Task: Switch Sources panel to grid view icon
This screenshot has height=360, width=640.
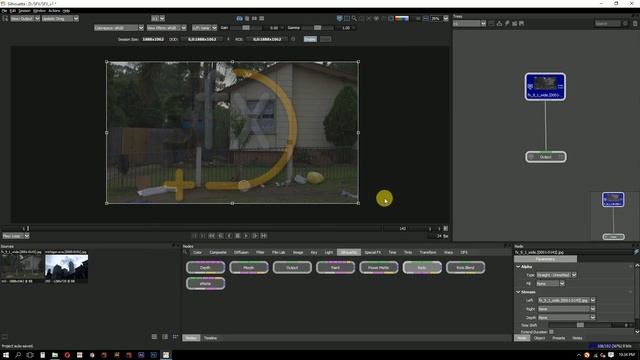Action: (175, 337)
